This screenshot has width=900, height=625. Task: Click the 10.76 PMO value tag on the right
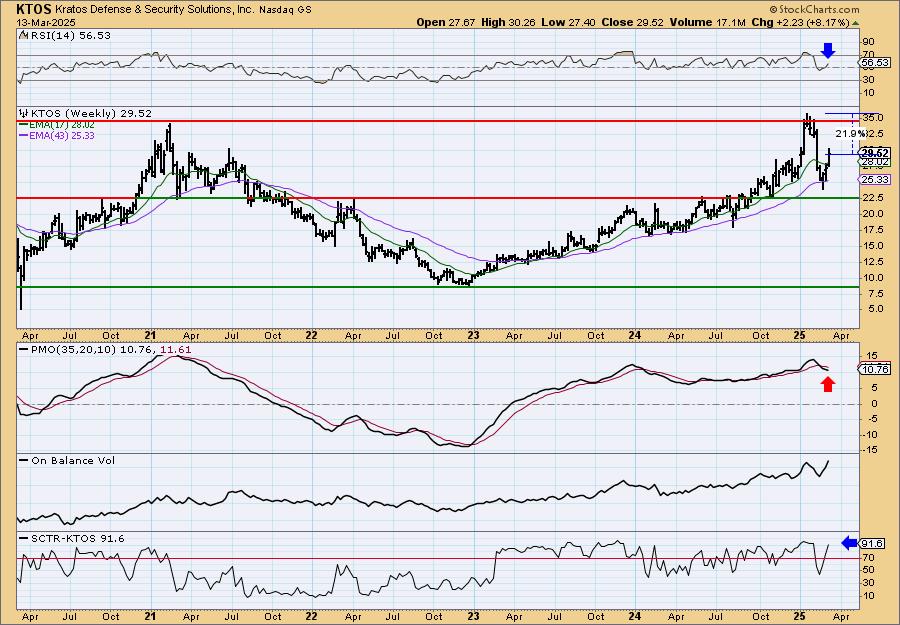(875, 370)
